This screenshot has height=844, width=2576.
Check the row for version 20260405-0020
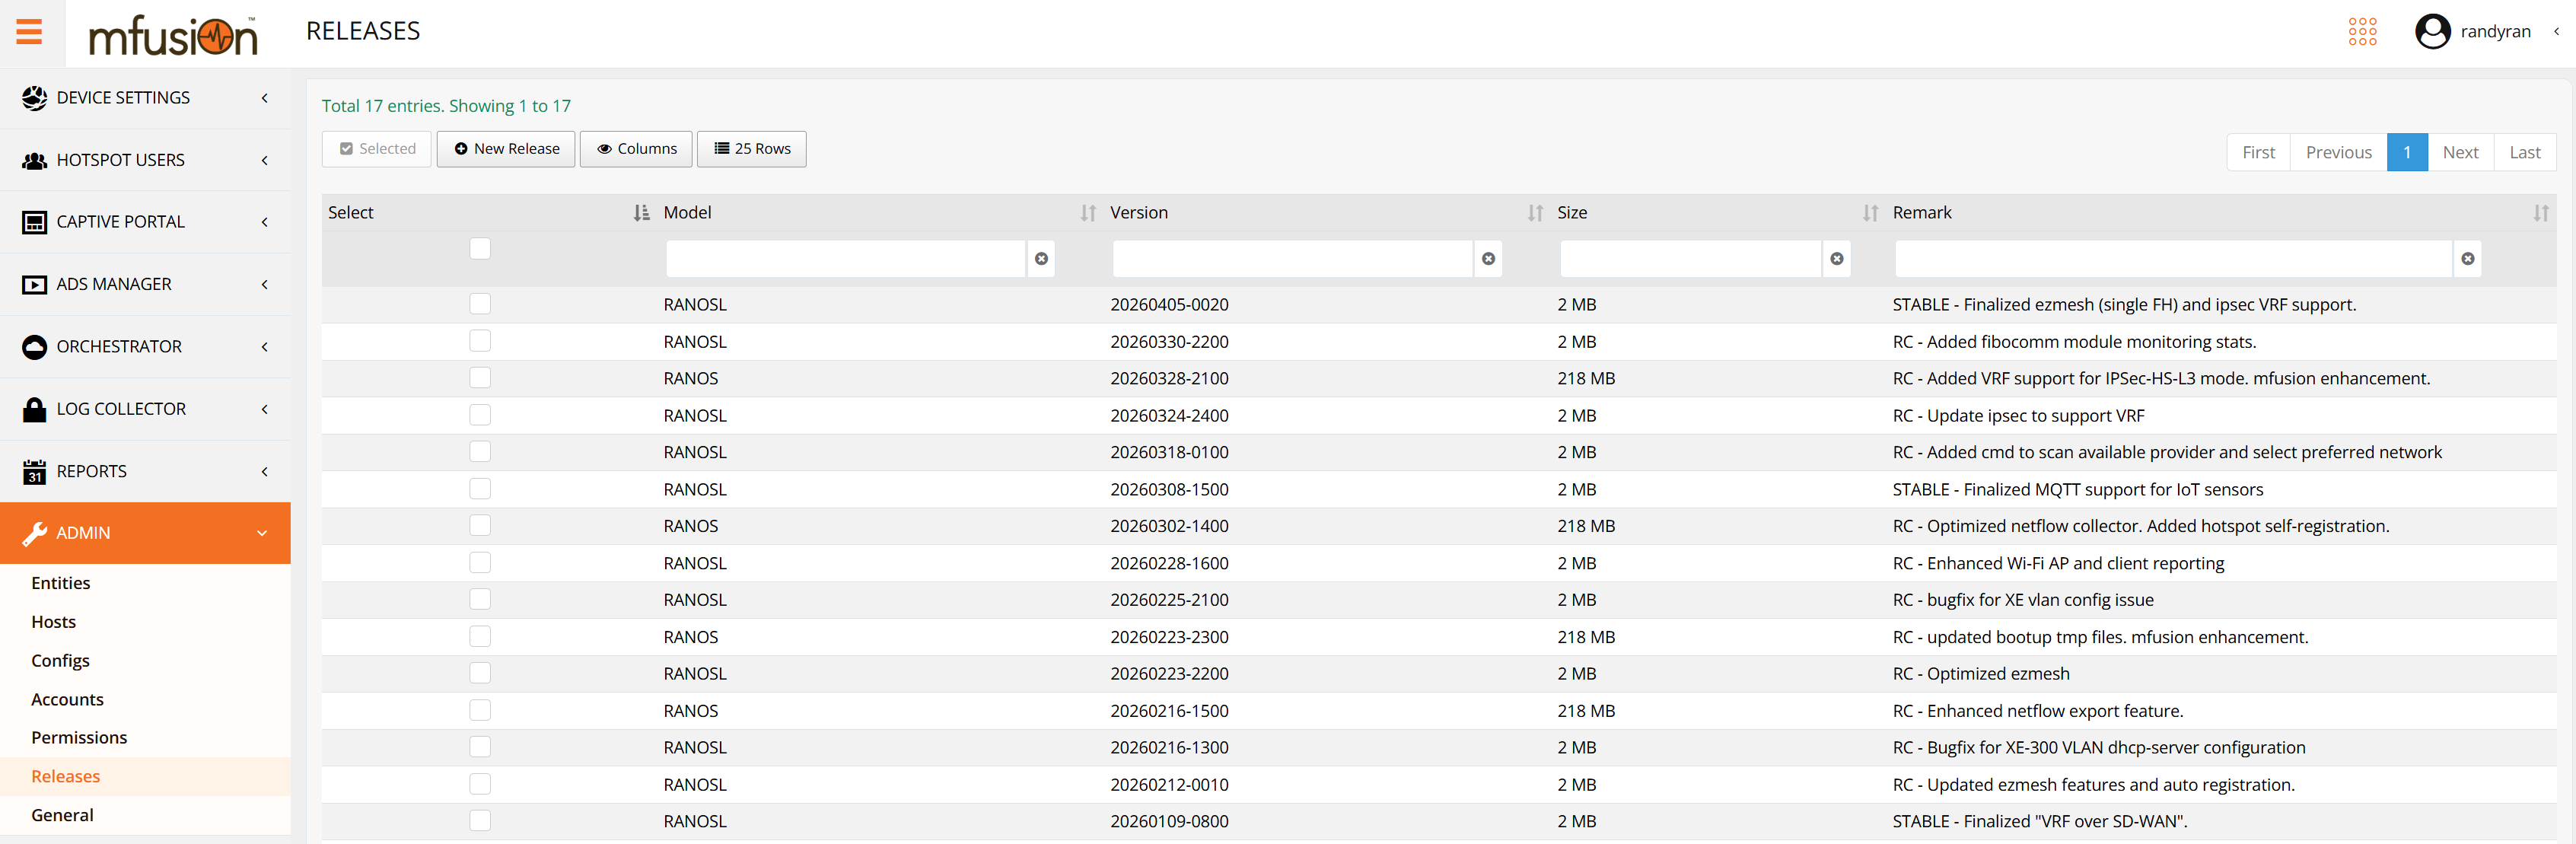(x=480, y=304)
